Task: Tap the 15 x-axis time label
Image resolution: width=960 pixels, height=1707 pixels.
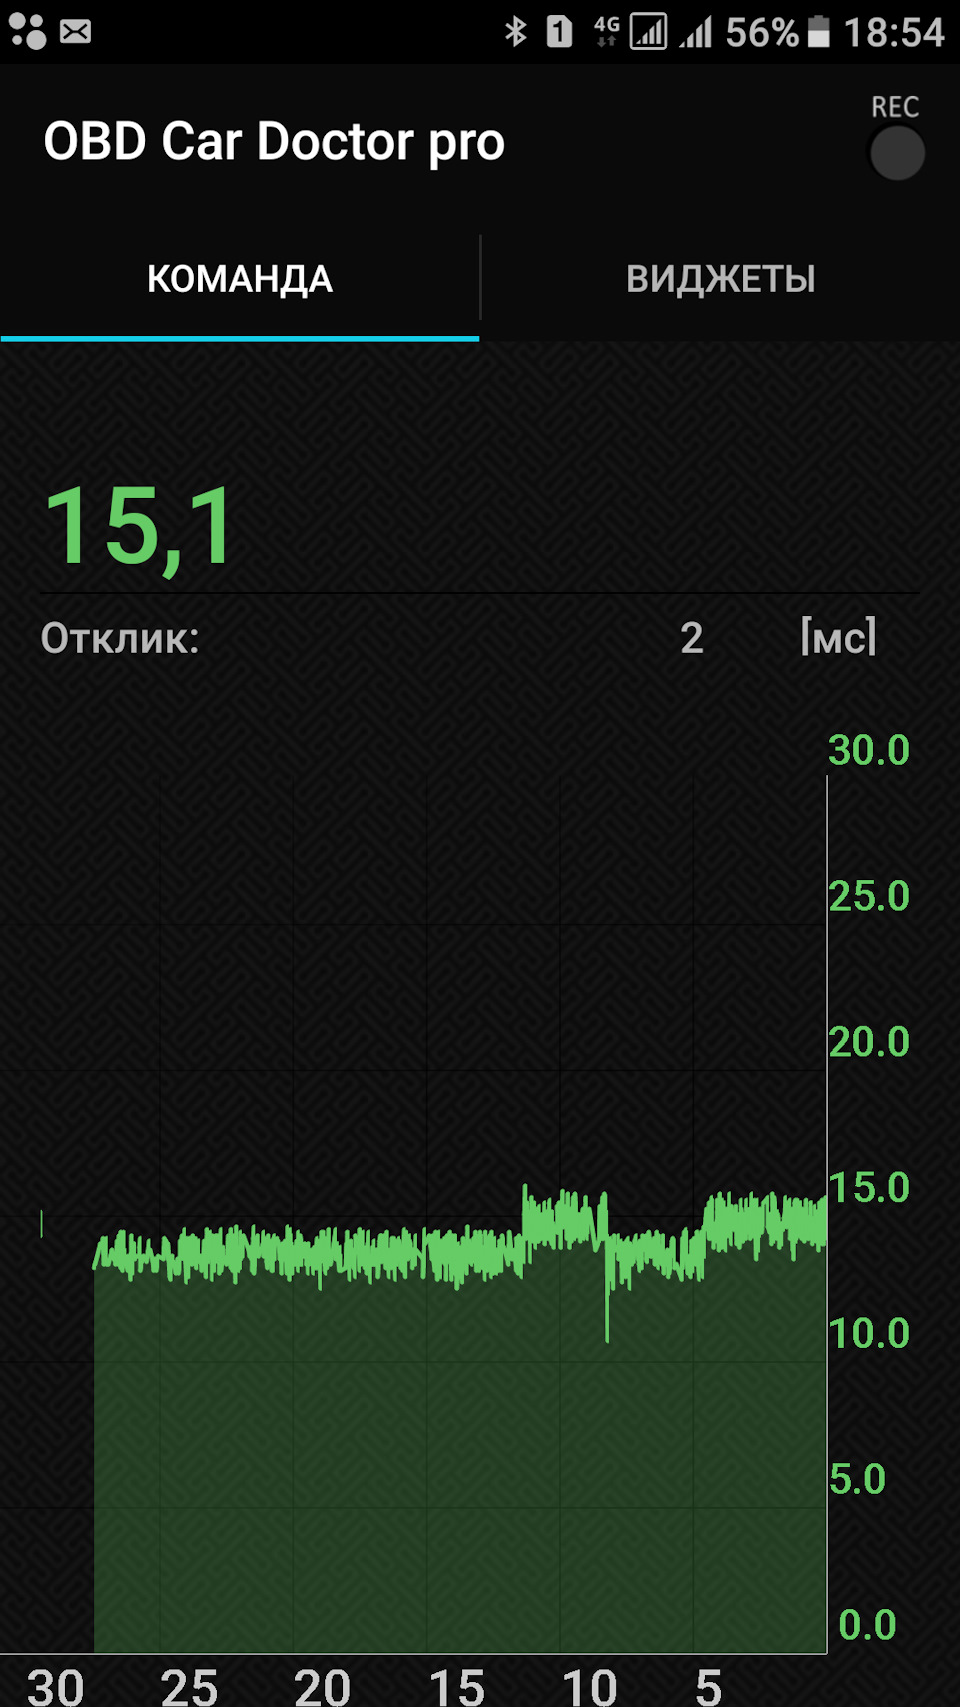Action: click(456, 1687)
